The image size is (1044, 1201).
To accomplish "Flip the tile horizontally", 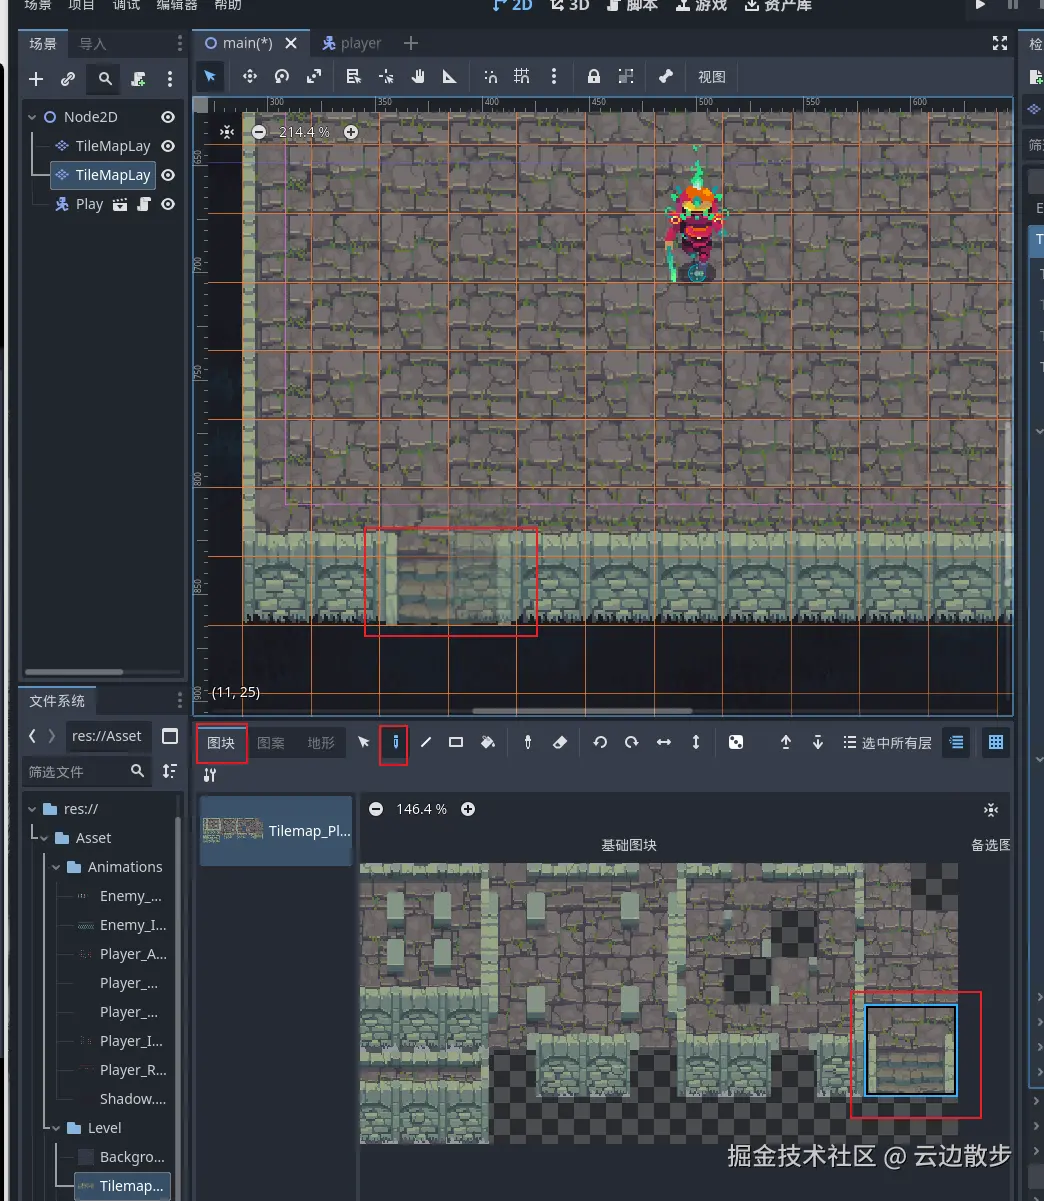I will [664, 743].
